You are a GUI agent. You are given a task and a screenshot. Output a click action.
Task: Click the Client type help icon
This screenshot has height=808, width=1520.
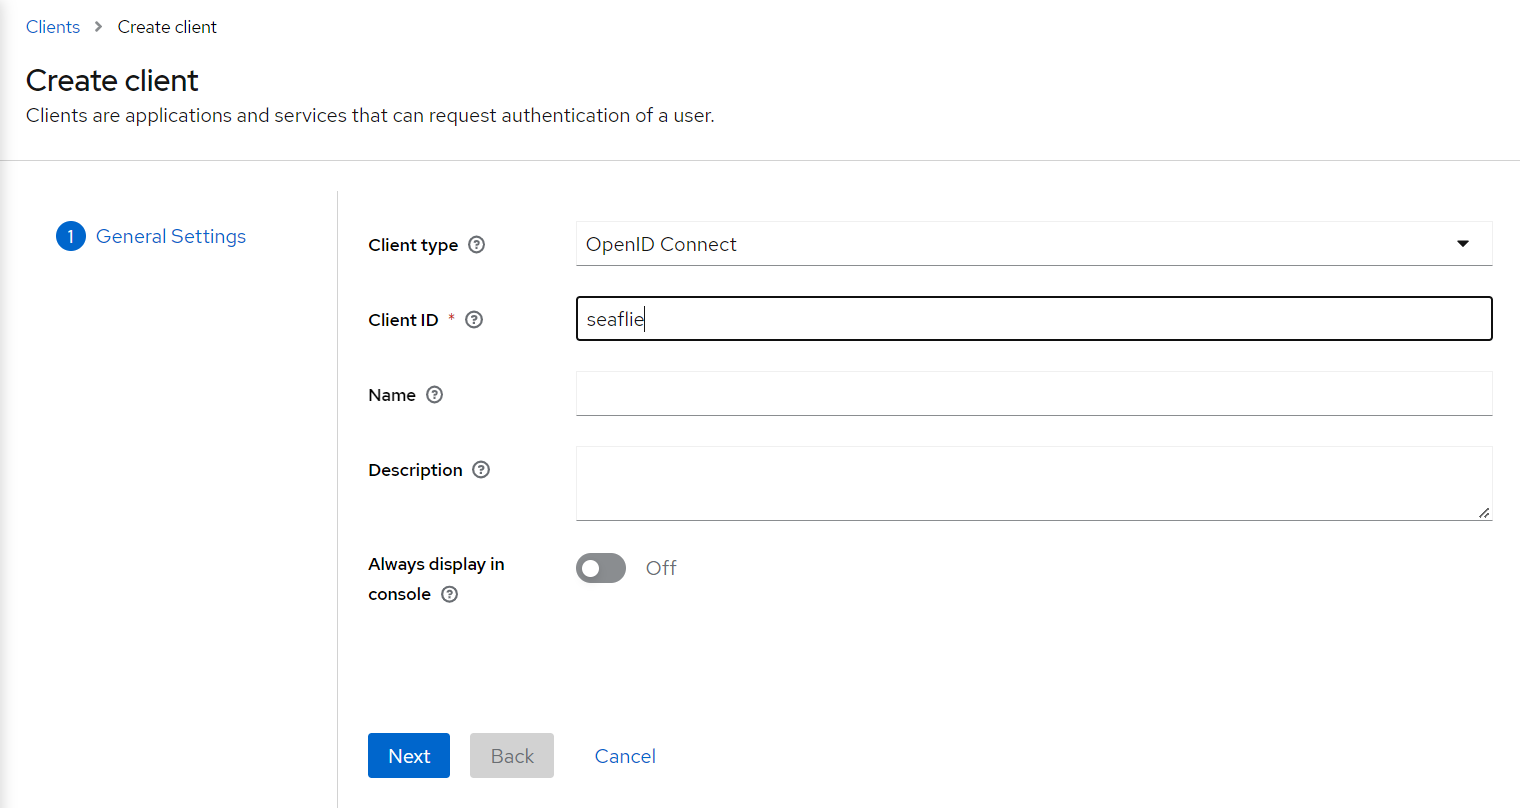coord(477,245)
